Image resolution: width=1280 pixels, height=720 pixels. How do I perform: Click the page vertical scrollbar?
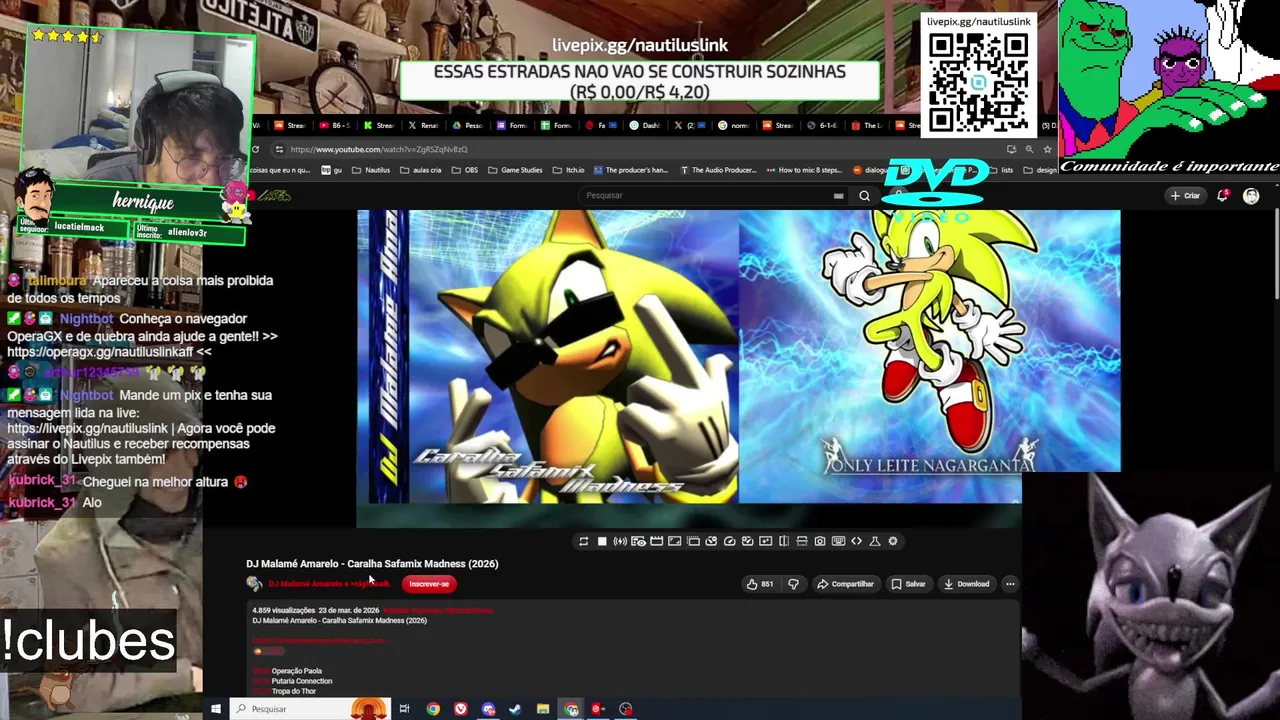point(1276,255)
